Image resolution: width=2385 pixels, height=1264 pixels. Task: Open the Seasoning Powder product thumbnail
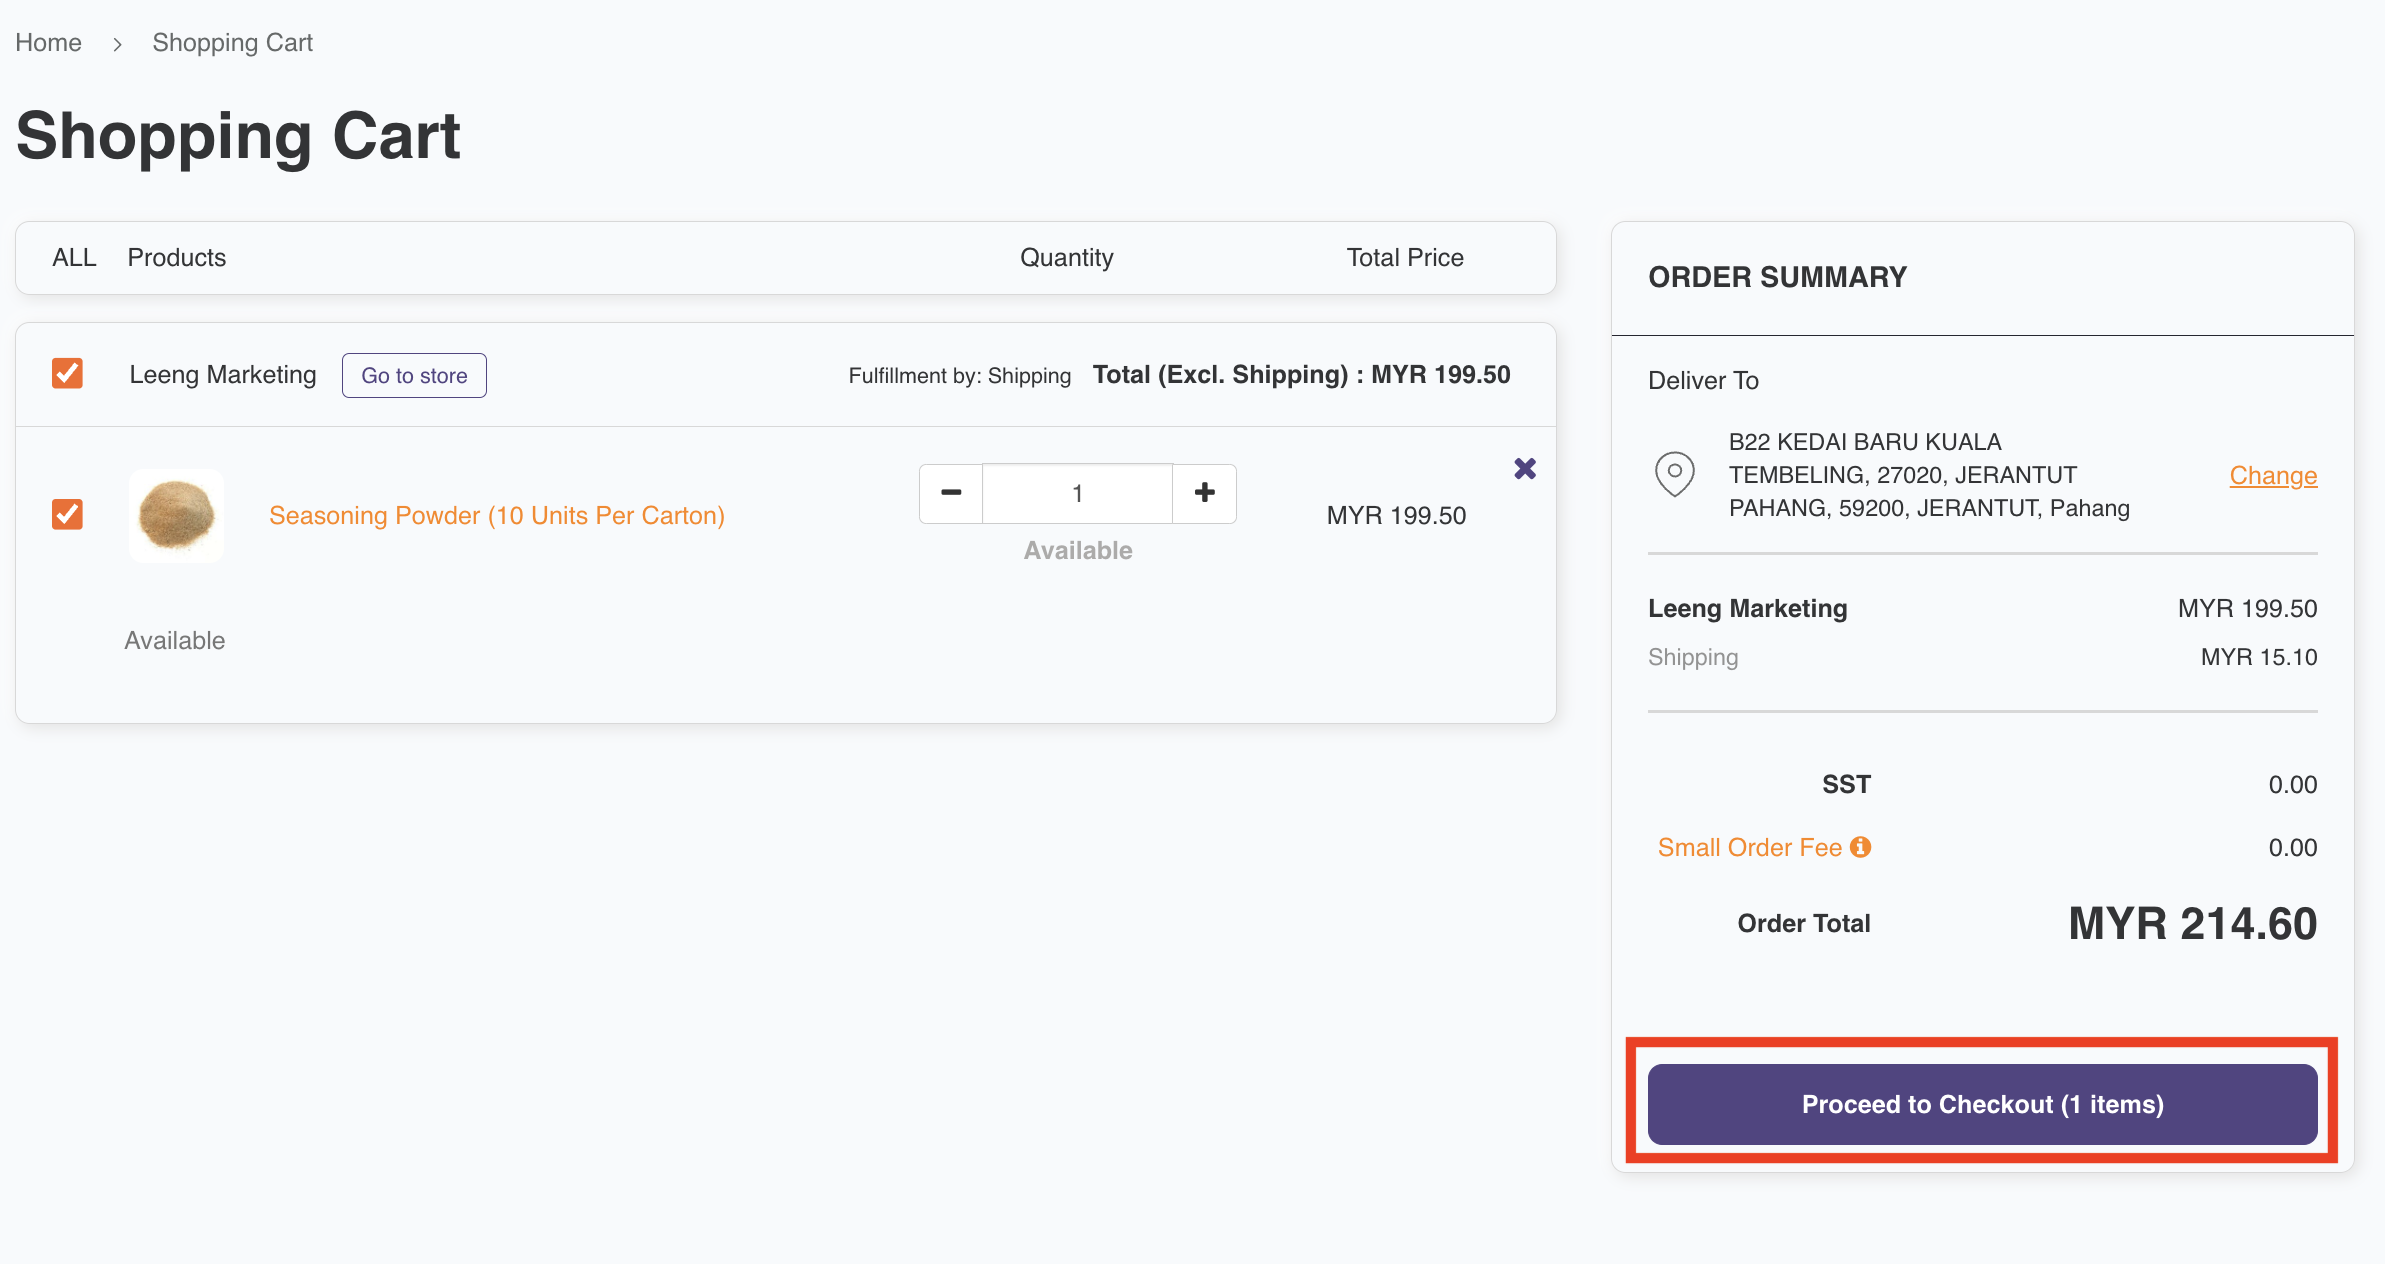(x=176, y=515)
